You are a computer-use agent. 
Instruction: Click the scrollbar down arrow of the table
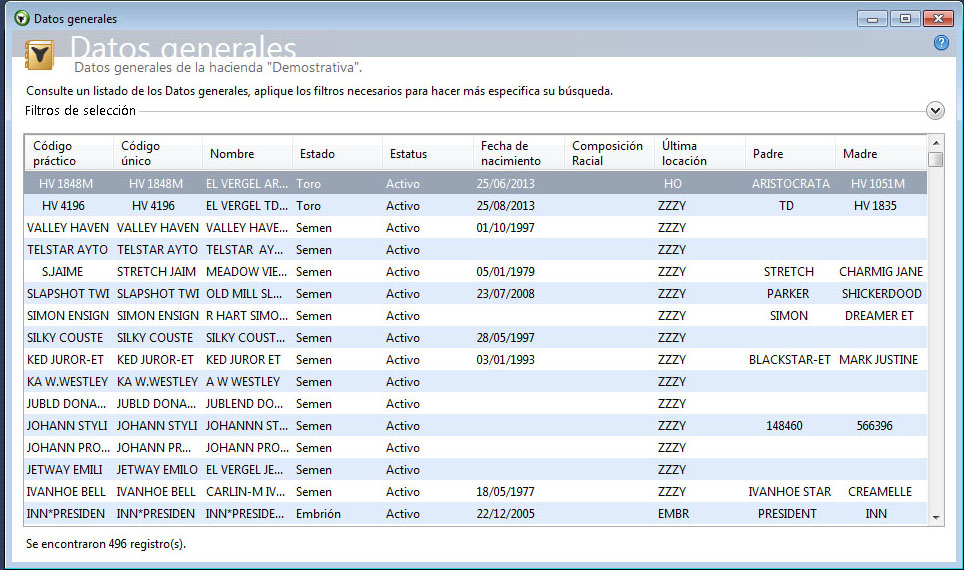936,518
